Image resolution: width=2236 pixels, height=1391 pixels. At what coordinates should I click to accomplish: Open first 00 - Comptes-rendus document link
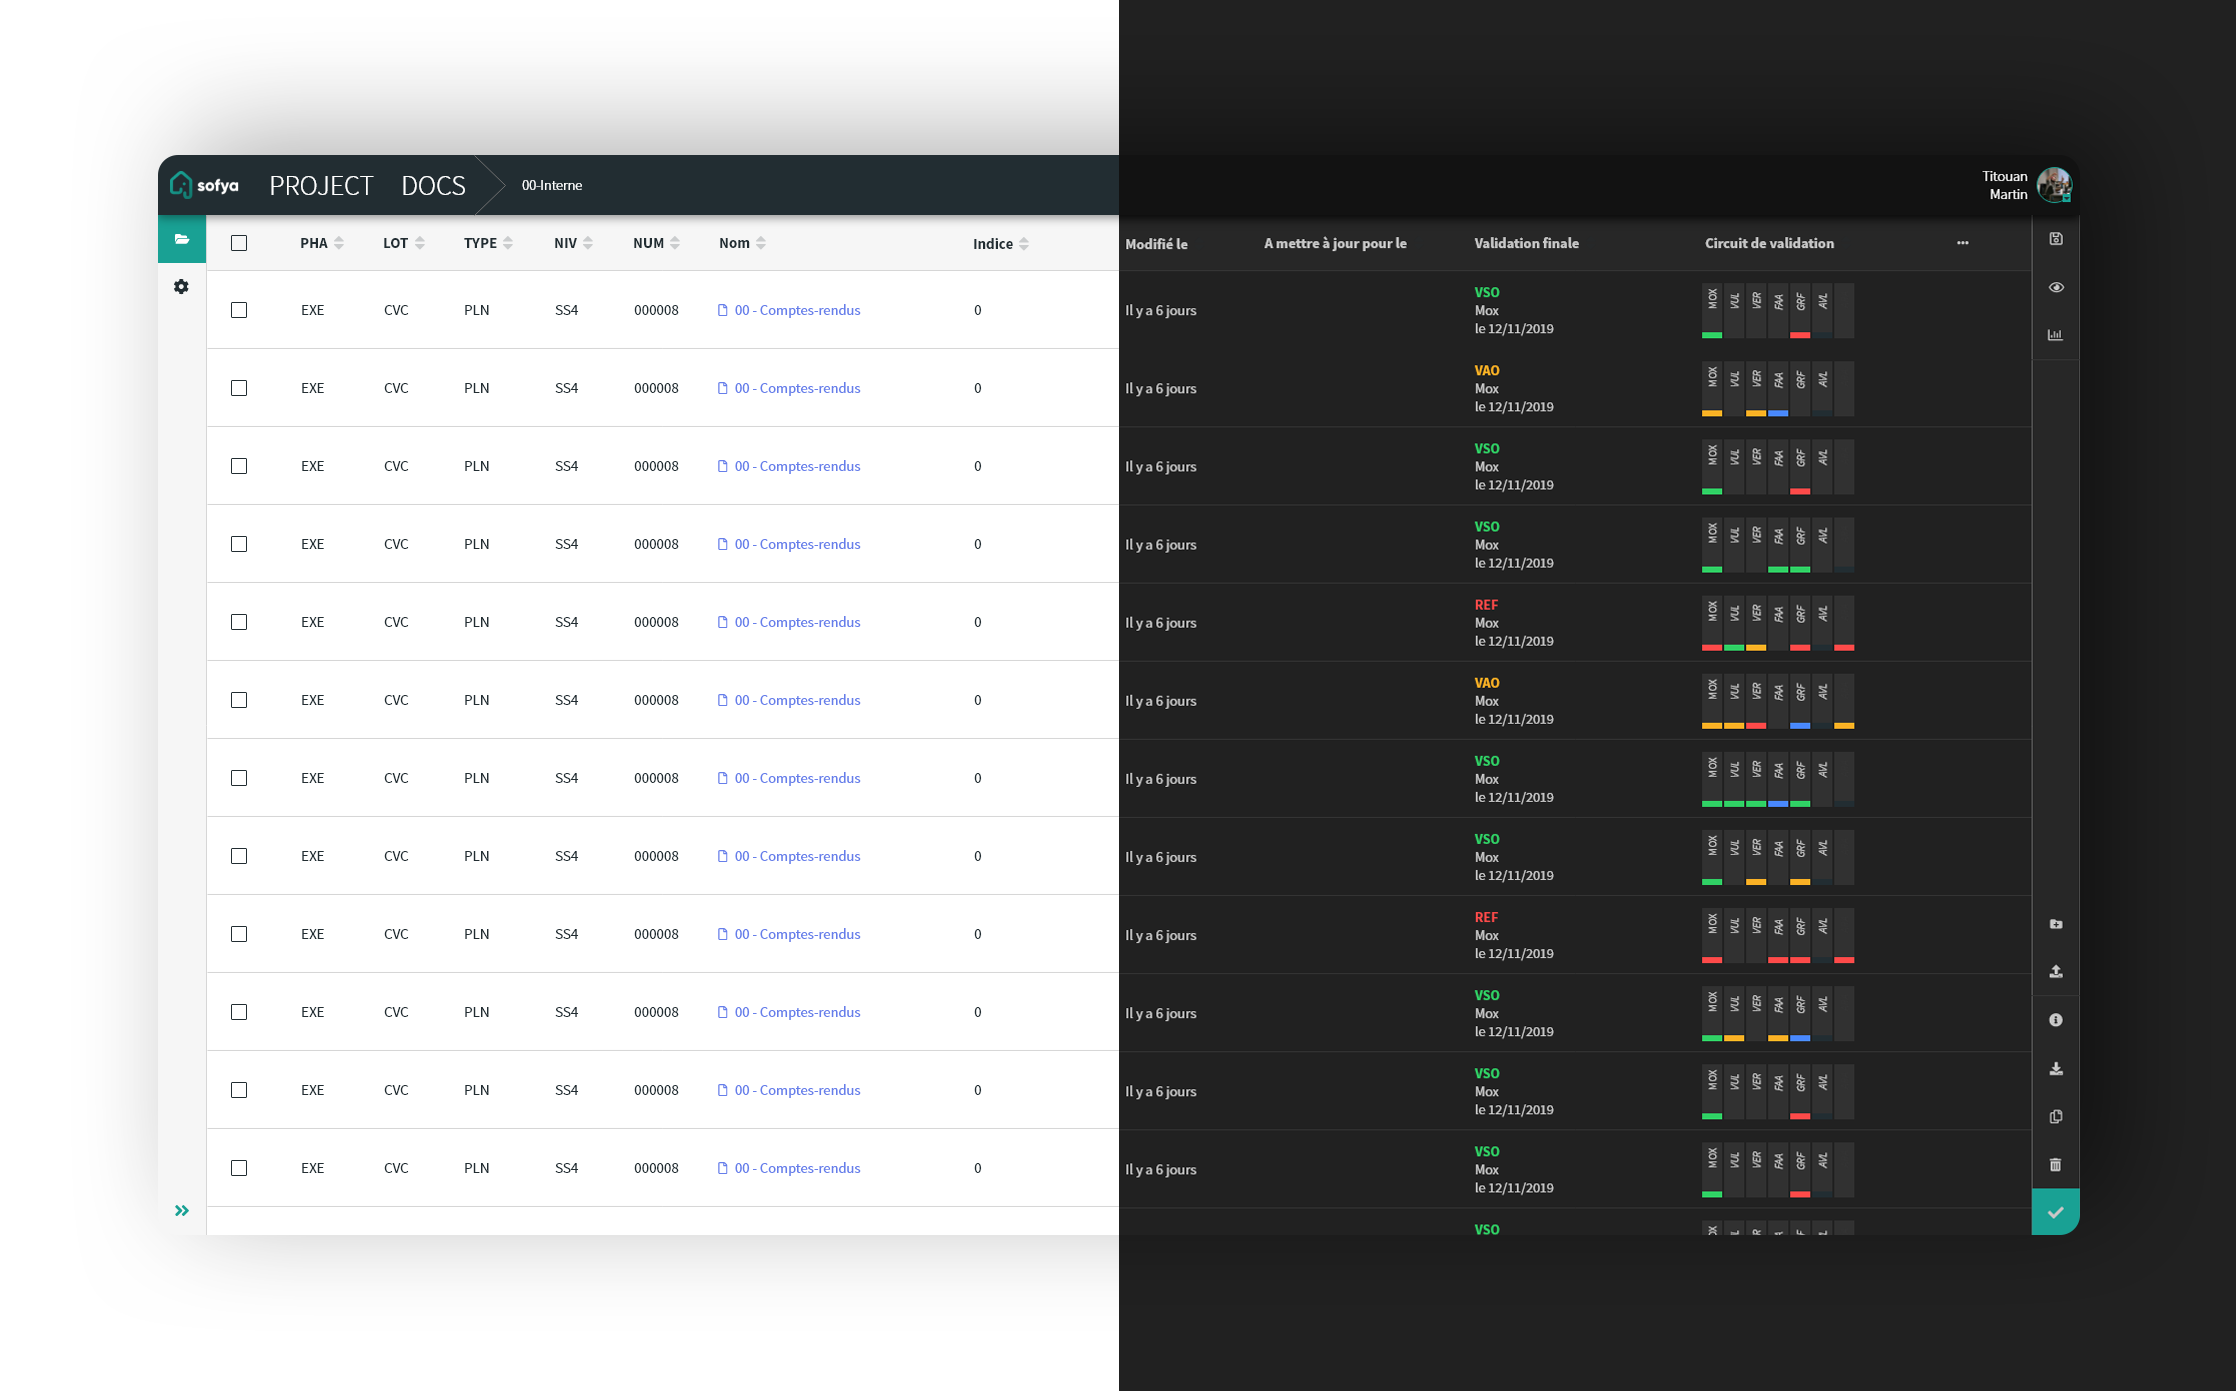[x=797, y=310]
